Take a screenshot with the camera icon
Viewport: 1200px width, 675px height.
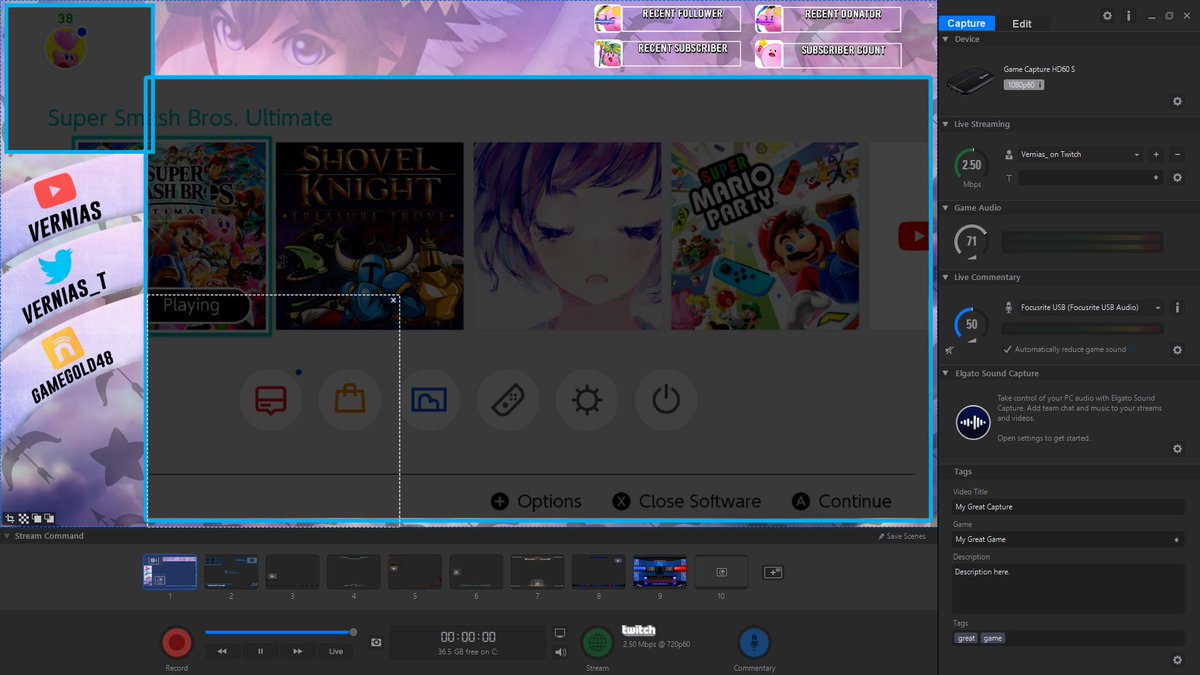click(376, 642)
